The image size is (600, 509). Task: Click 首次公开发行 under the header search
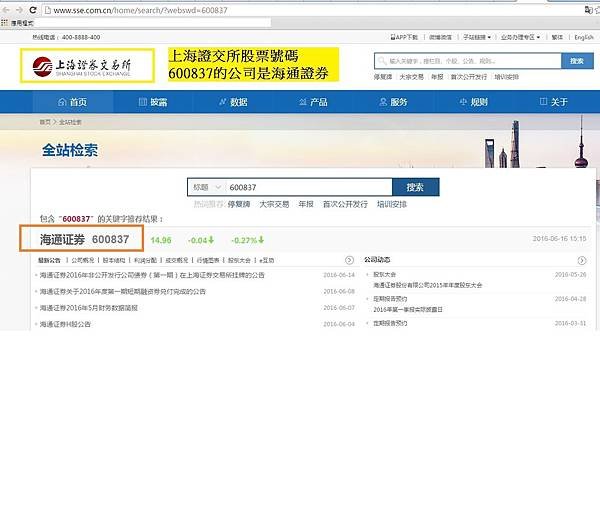point(469,77)
